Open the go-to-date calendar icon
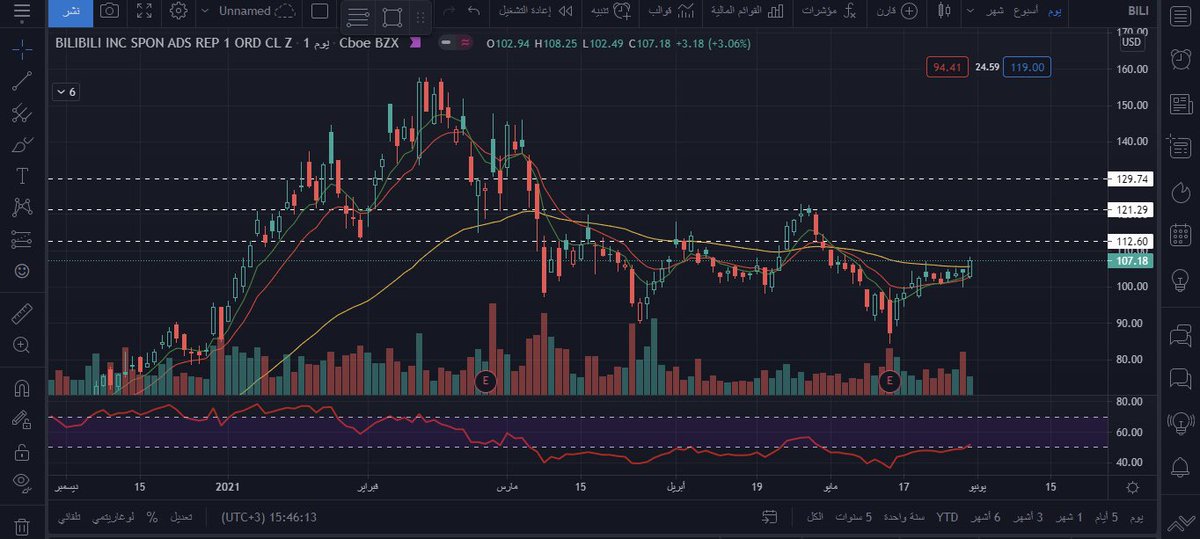The width and height of the screenshot is (1200, 539). tap(769, 517)
